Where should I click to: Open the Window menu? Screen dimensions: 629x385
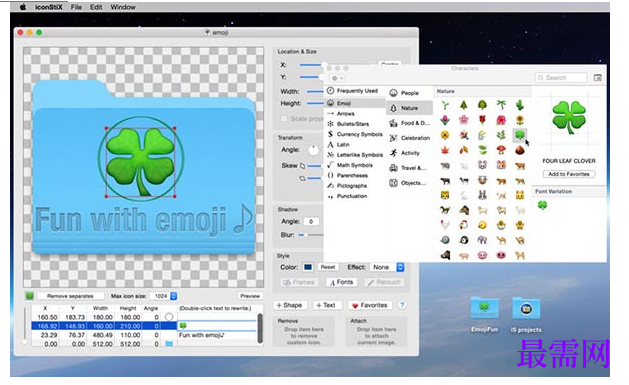click(123, 7)
